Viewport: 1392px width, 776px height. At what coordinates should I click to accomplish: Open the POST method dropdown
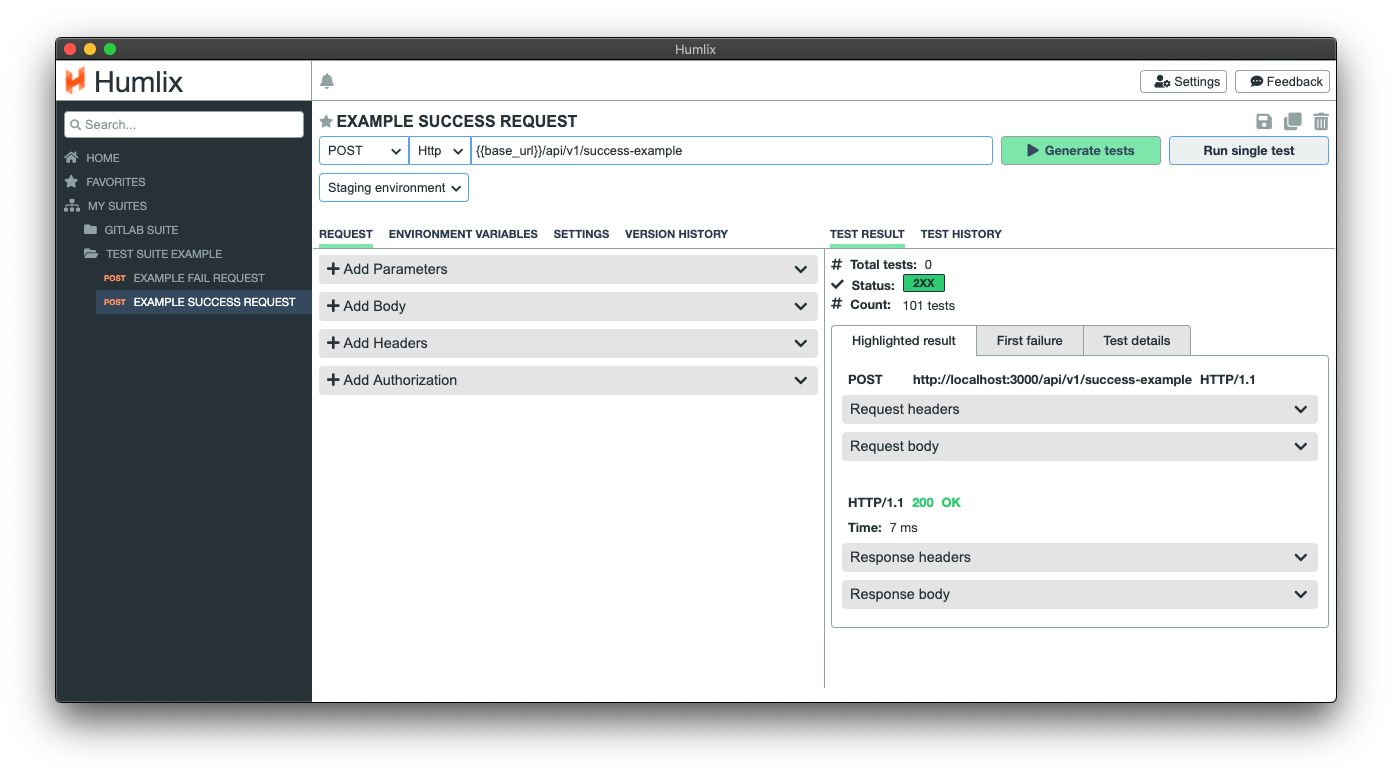[363, 150]
